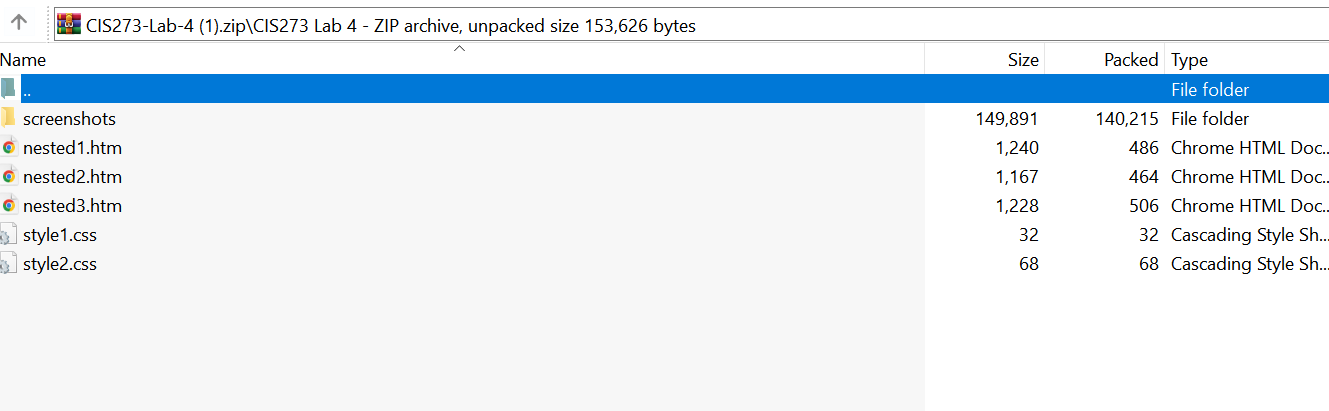Click the up one level arrow
The width and height of the screenshot is (1329, 411).
(x=19, y=23)
